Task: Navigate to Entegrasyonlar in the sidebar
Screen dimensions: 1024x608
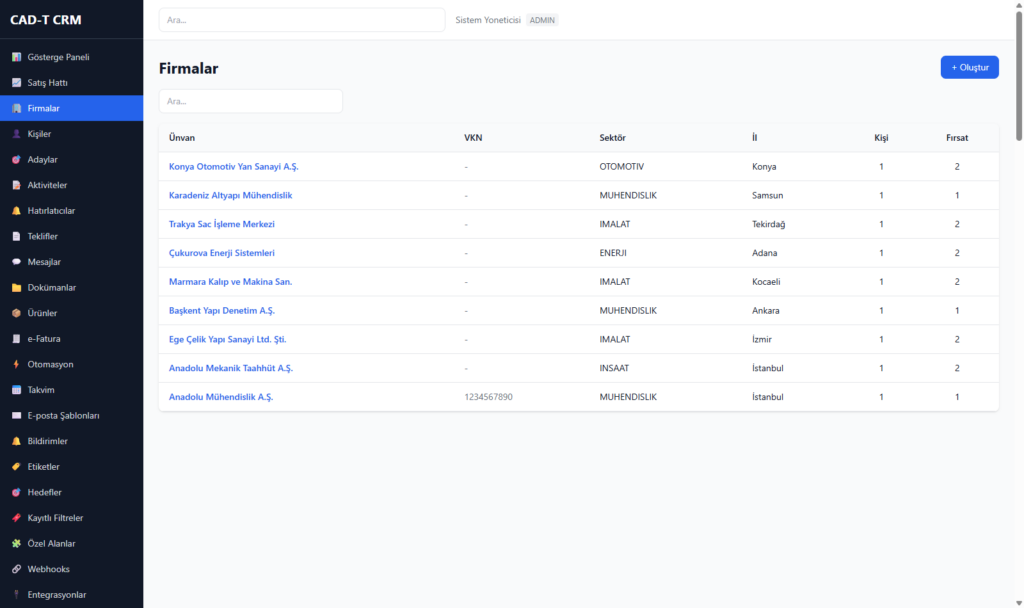Action: pos(71,595)
